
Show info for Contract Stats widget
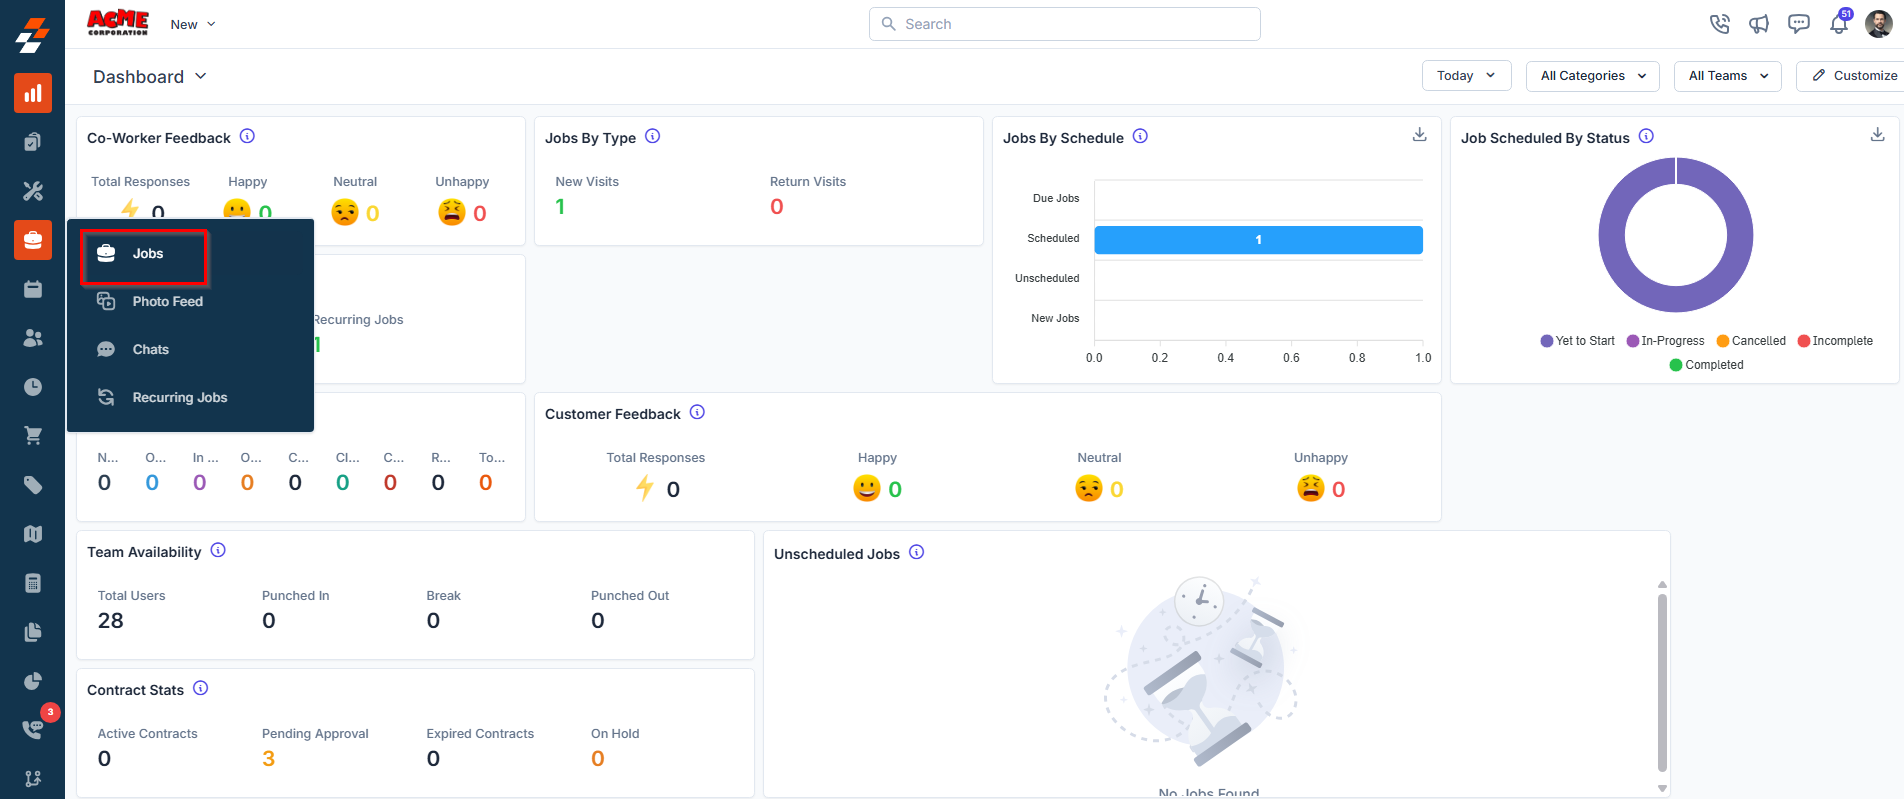click(x=200, y=688)
